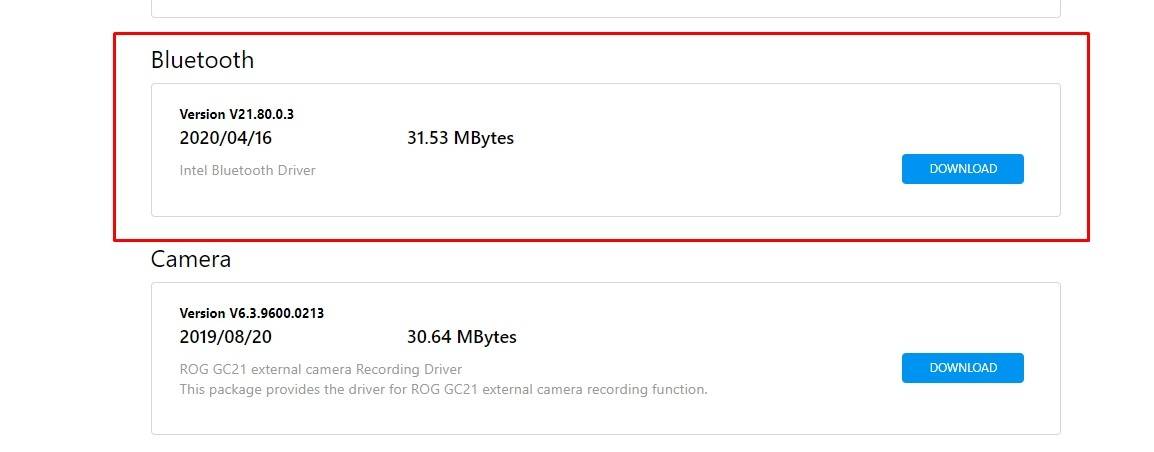Click the 'This package provides the driver' sentence
The width and height of the screenshot is (1154, 452).
click(x=443, y=389)
